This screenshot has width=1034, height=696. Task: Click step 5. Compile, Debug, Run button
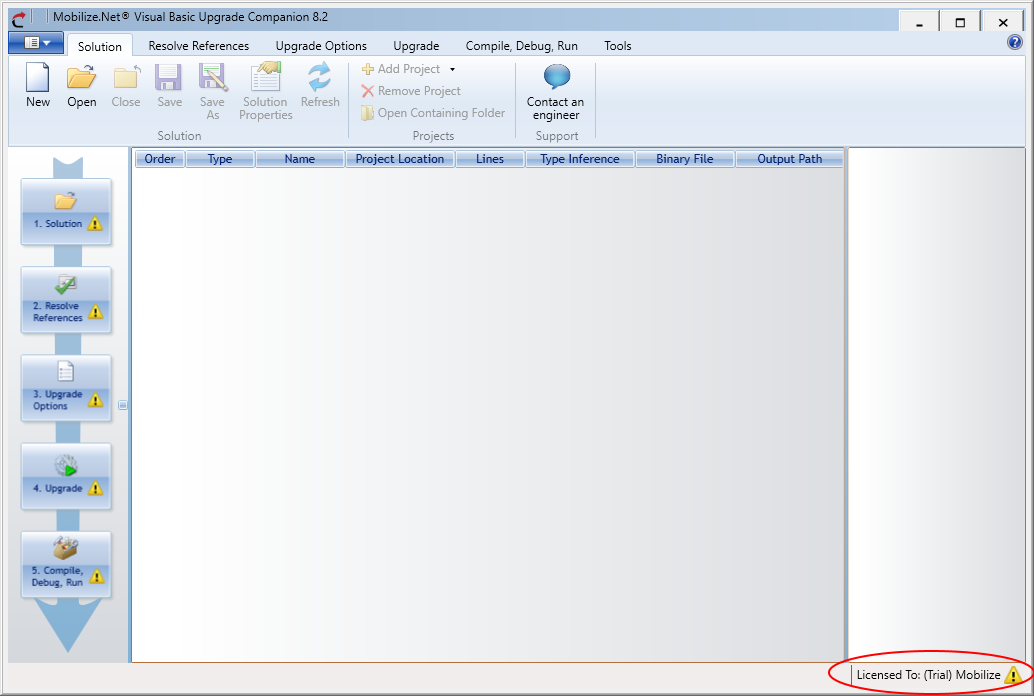66,565
